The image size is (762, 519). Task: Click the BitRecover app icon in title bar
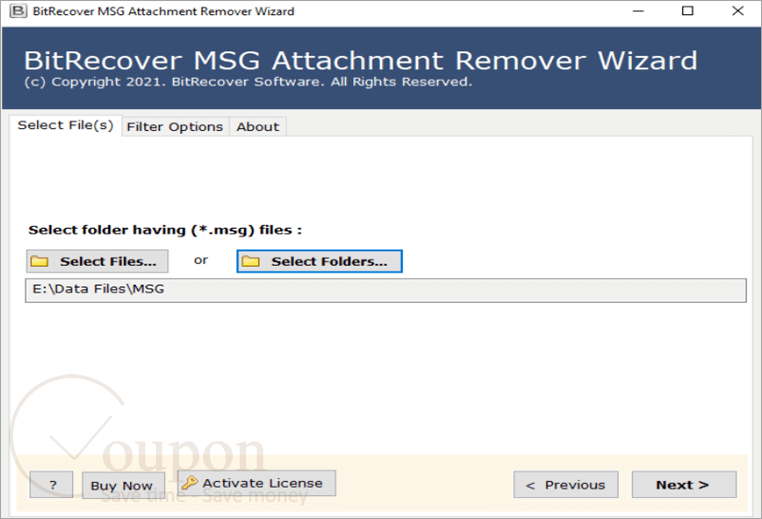click(18, 11)
